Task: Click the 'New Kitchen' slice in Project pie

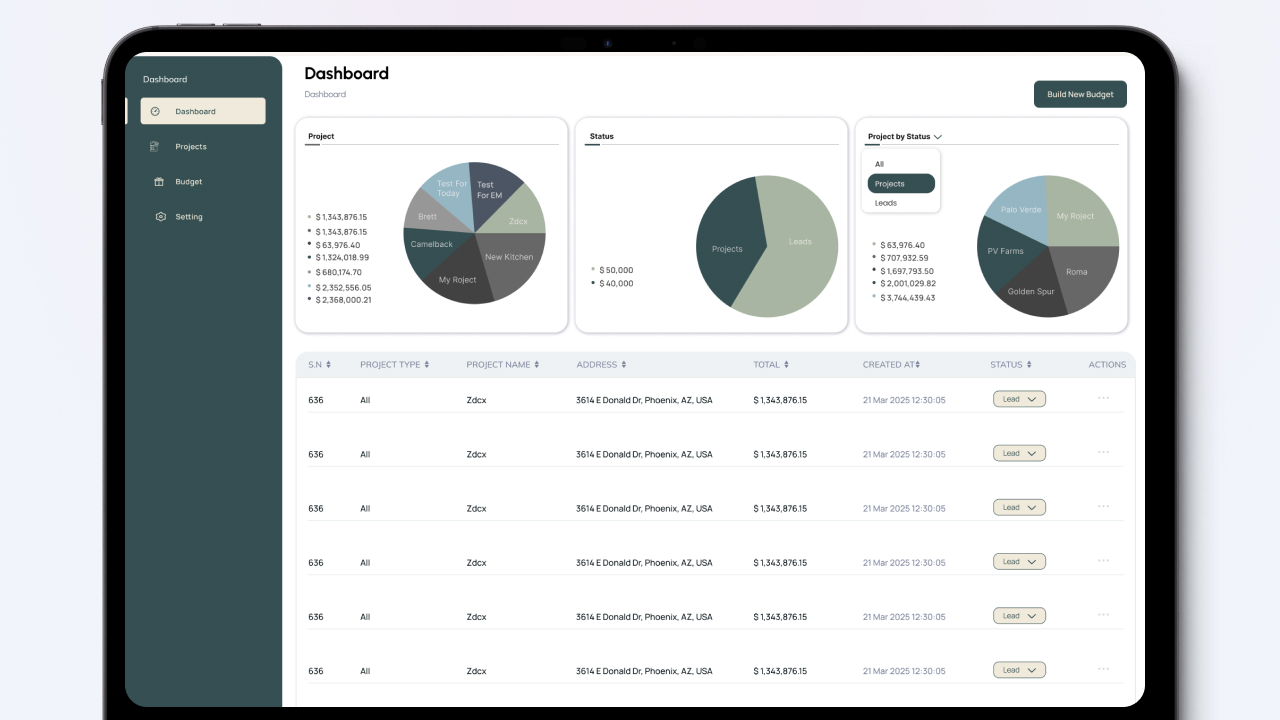Action: pos(510,258)
